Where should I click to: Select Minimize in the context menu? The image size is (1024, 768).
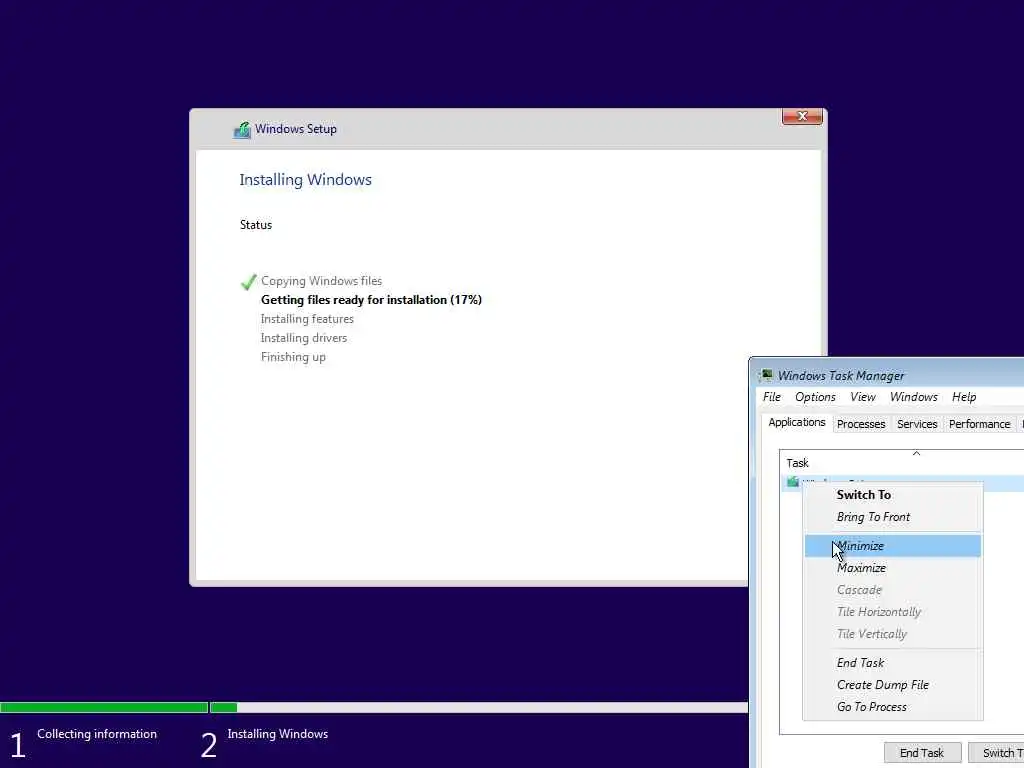point(893,546)
